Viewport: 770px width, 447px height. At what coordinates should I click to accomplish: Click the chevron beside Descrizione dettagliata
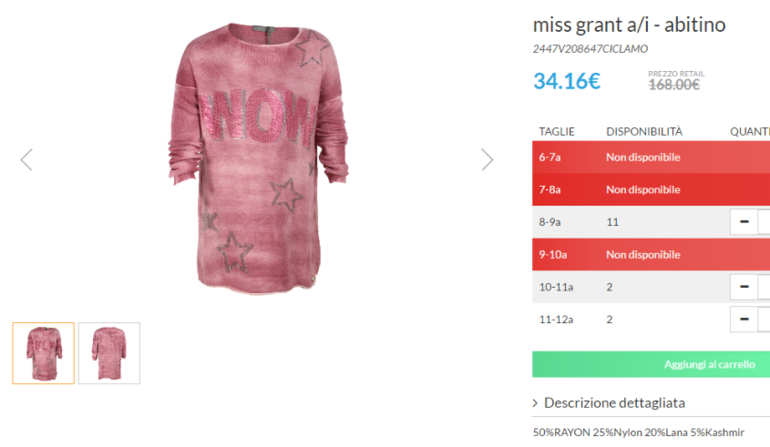535,403
